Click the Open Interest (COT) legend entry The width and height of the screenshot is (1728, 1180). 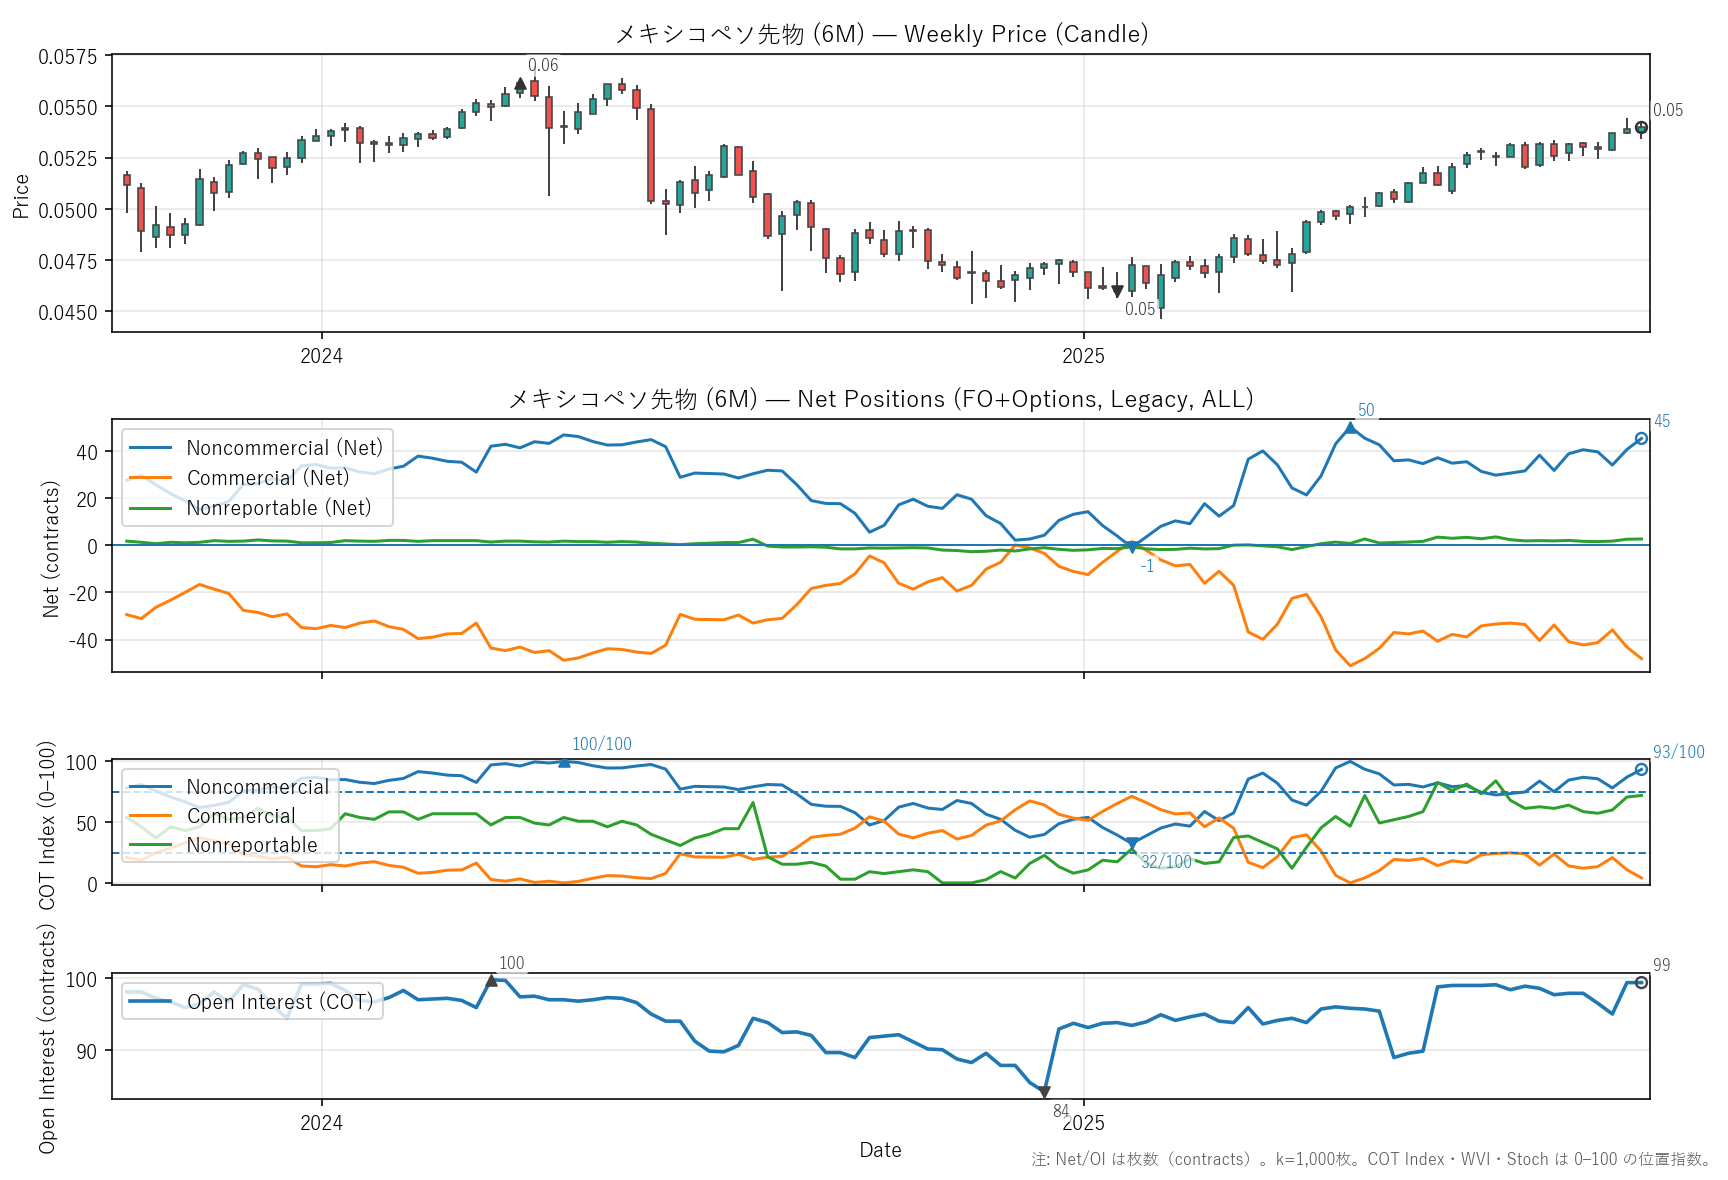(x=279, y=1002)
